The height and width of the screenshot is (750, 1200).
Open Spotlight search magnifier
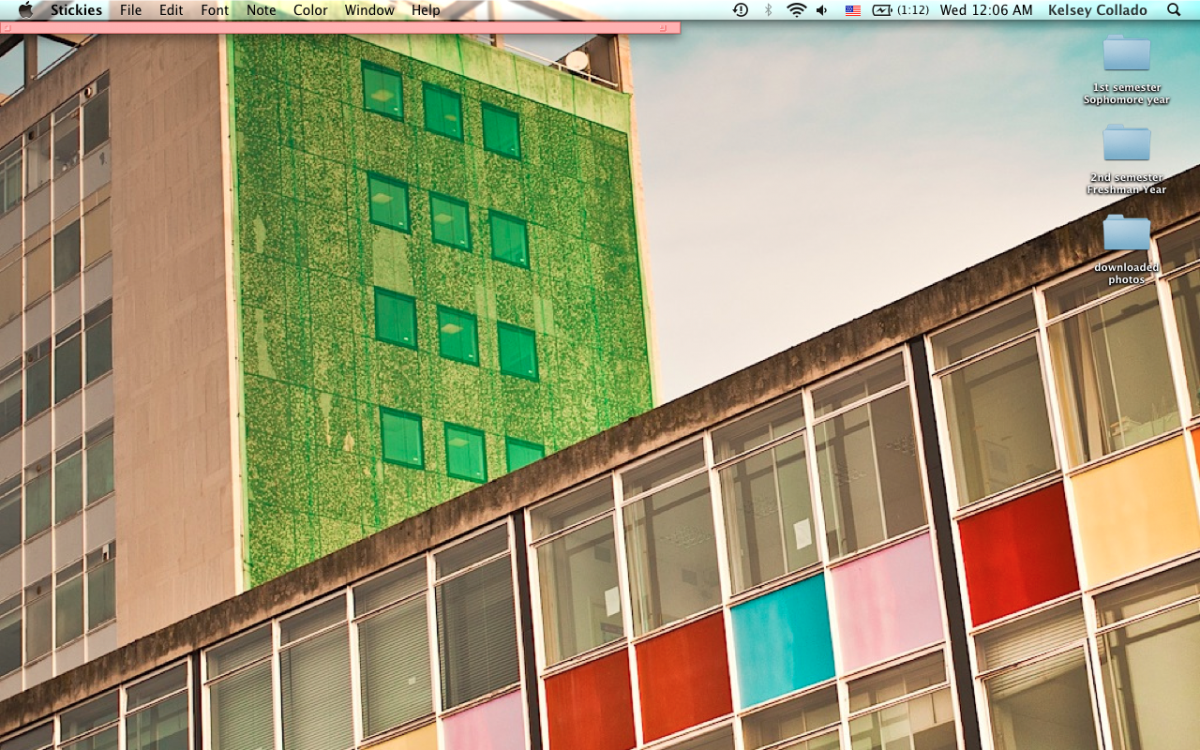click(1173, 10)
